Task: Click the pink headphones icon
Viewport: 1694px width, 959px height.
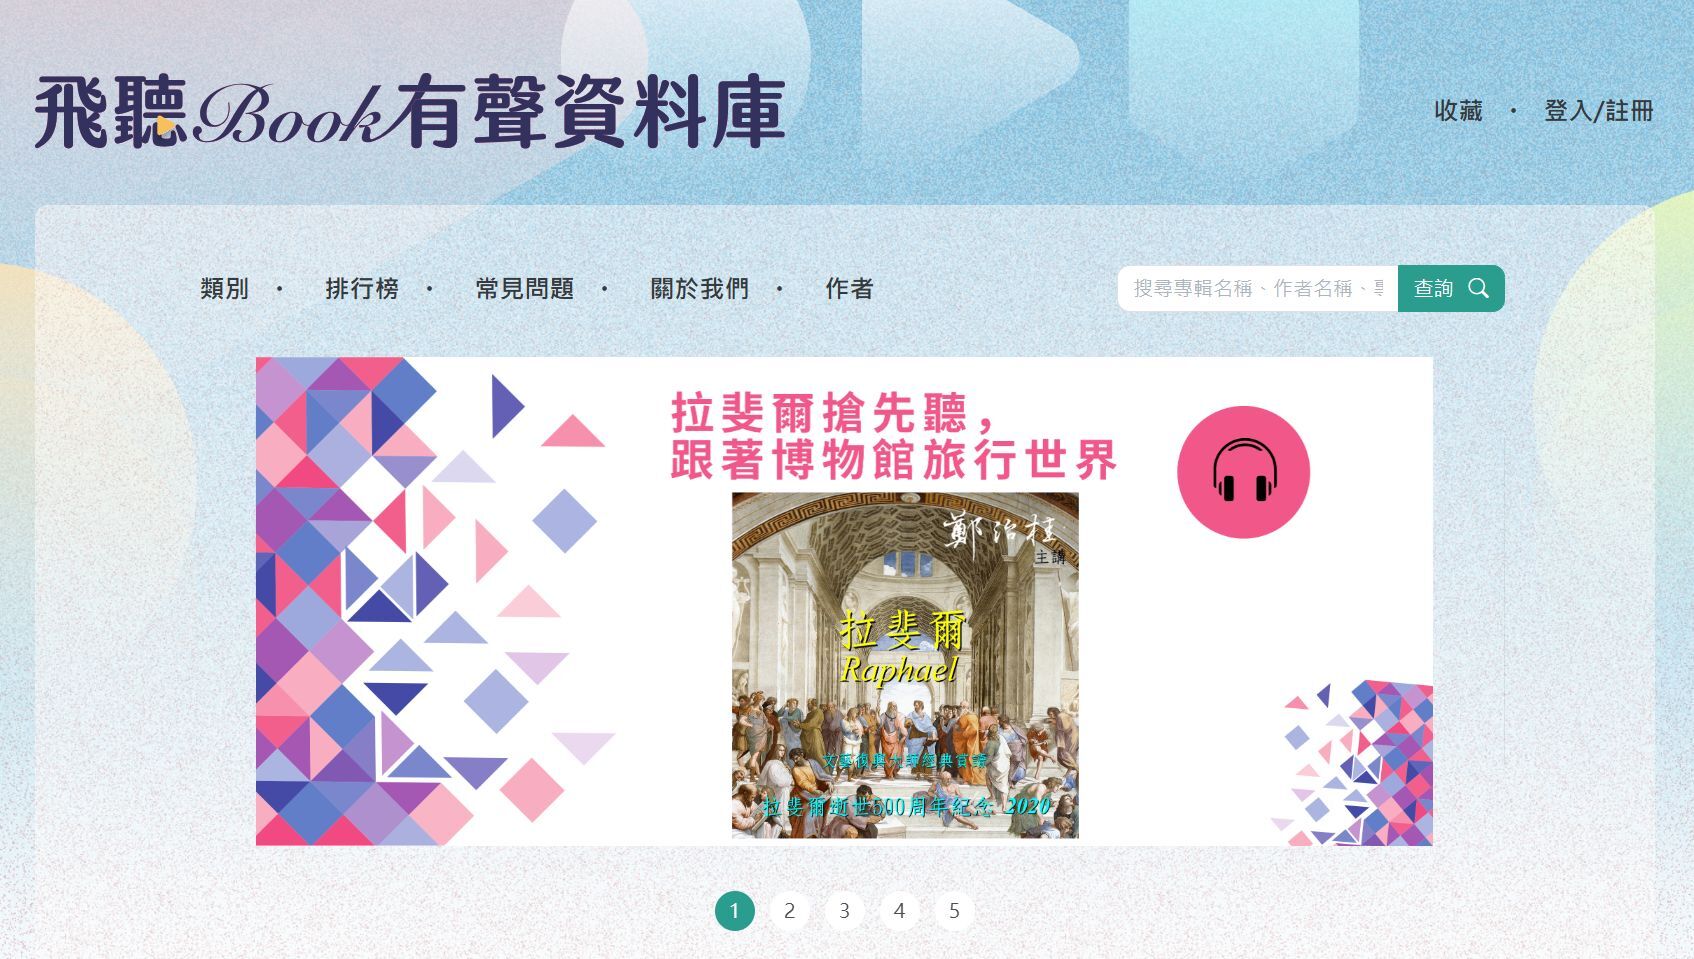Action: (x=1243, y=472)
